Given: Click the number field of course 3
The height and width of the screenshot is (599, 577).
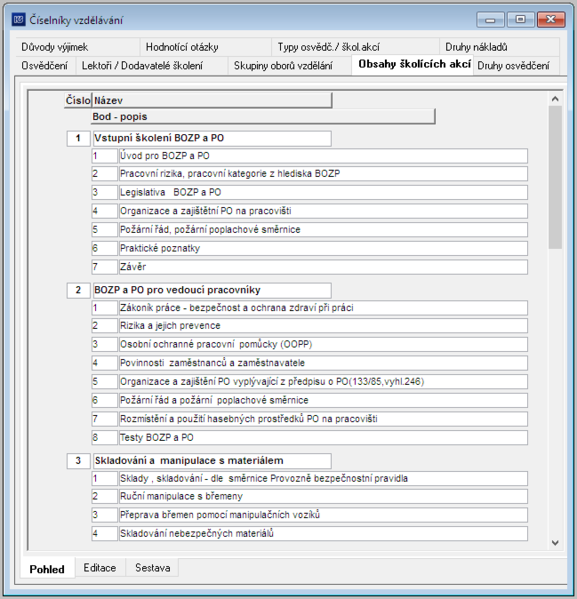Looking at the screenshot, I should (78, 461).
